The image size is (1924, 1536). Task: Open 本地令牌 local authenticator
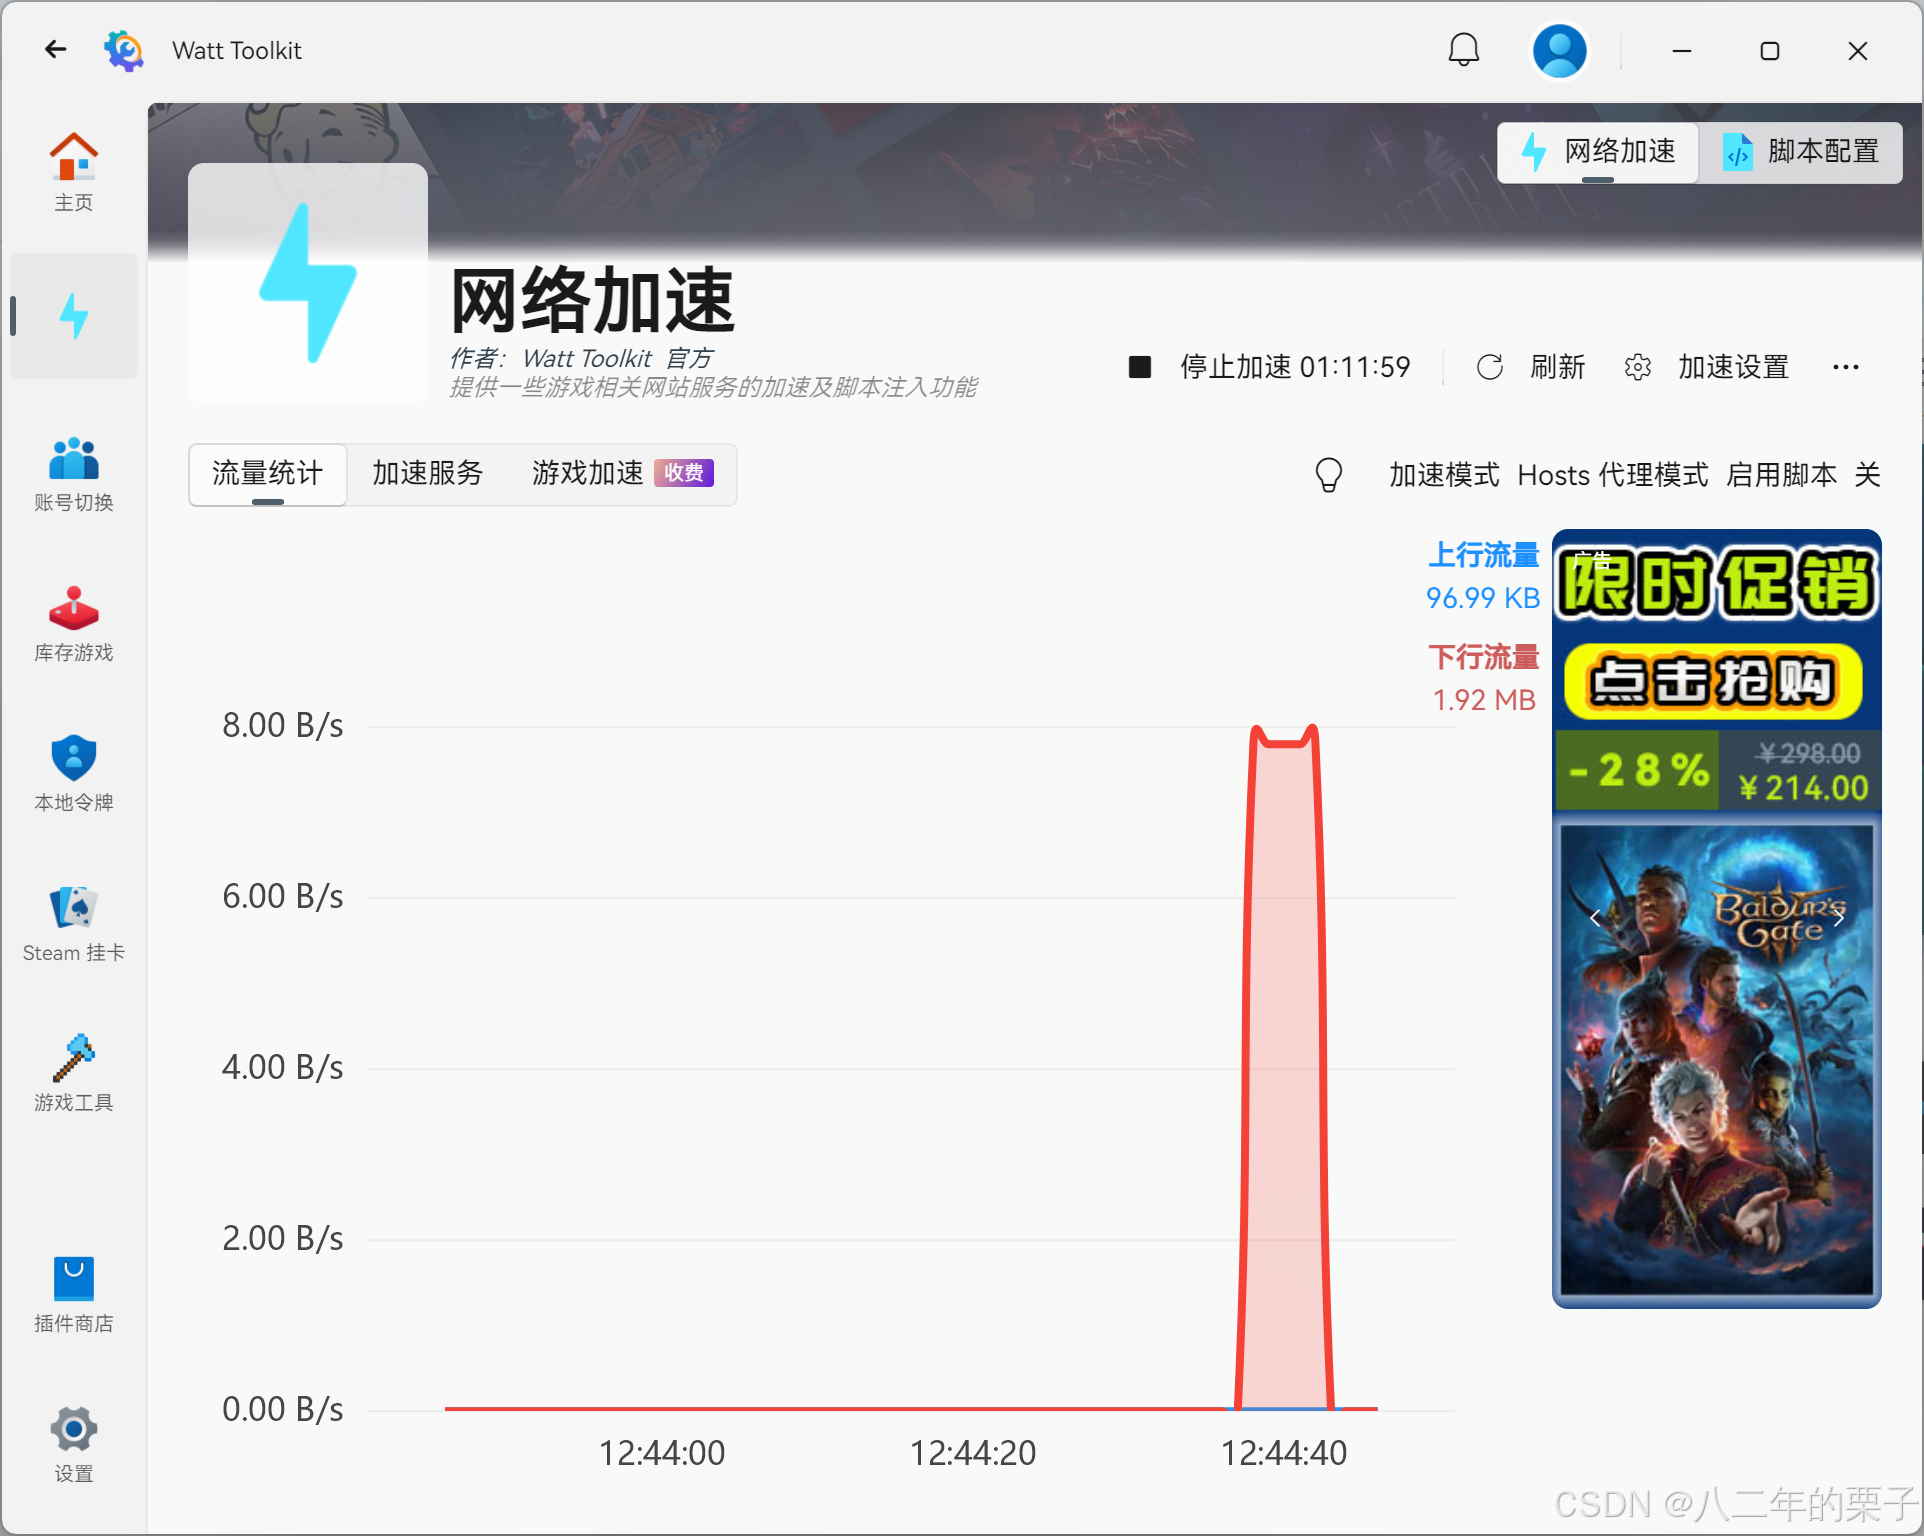tap(74, 775)
